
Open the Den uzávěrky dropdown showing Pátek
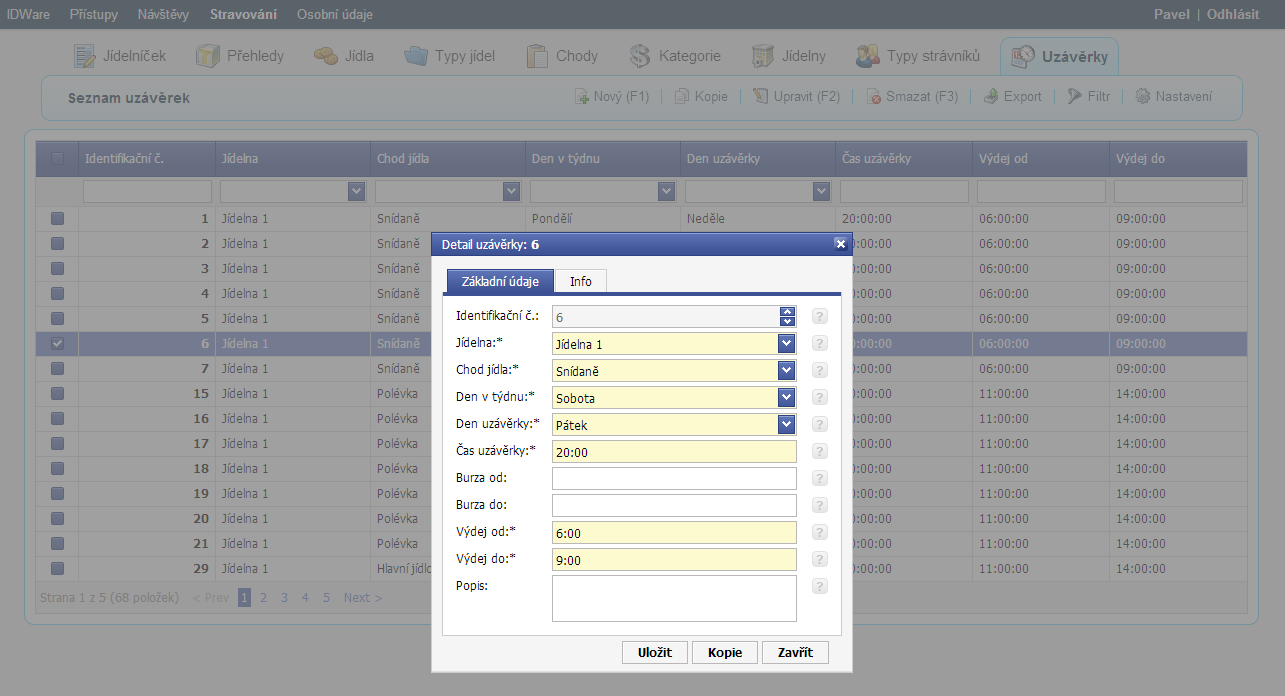pos(787,425)
